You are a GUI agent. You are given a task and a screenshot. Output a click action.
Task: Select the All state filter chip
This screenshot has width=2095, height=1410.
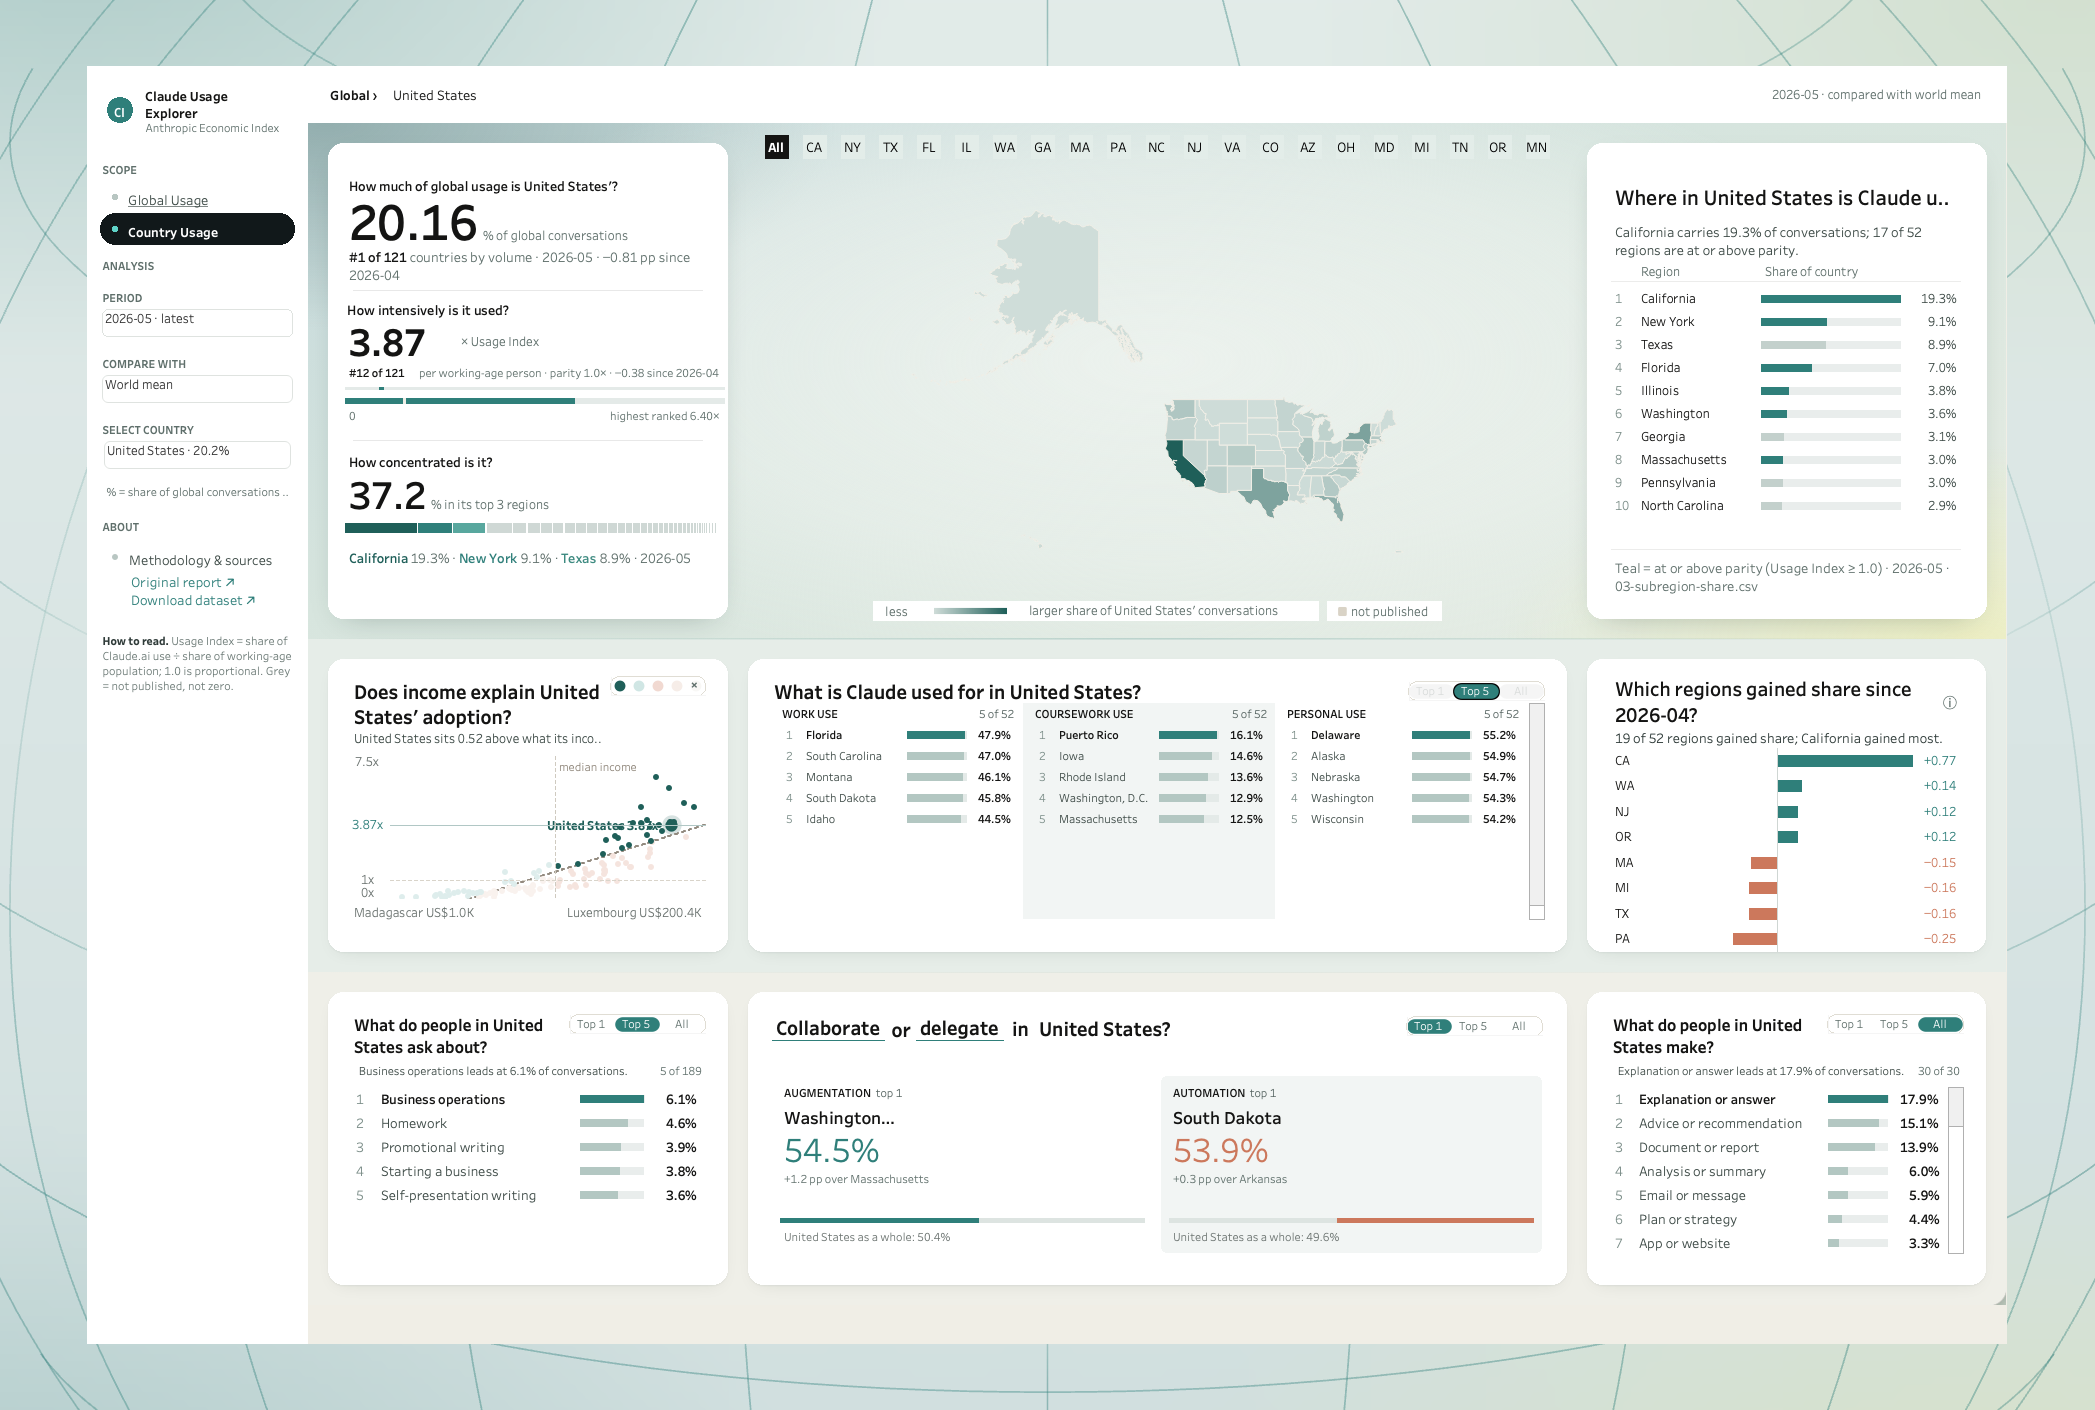[776, 147]
